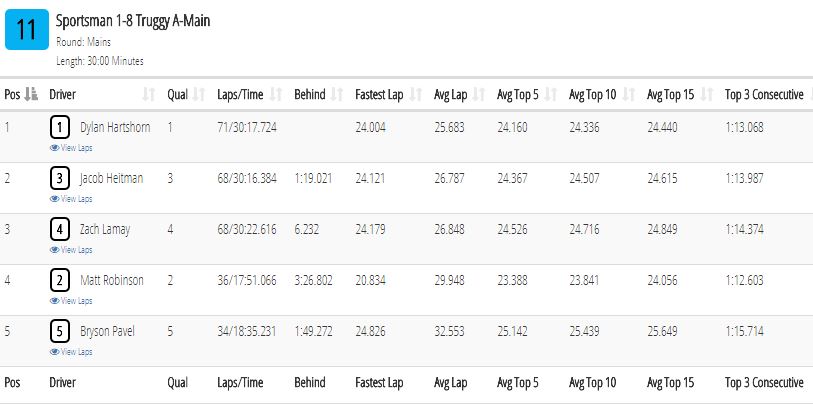The height and width of the screenshot is (404, 813).
Task: Click the blue race number 11 badge
Action: click(27, 30)
